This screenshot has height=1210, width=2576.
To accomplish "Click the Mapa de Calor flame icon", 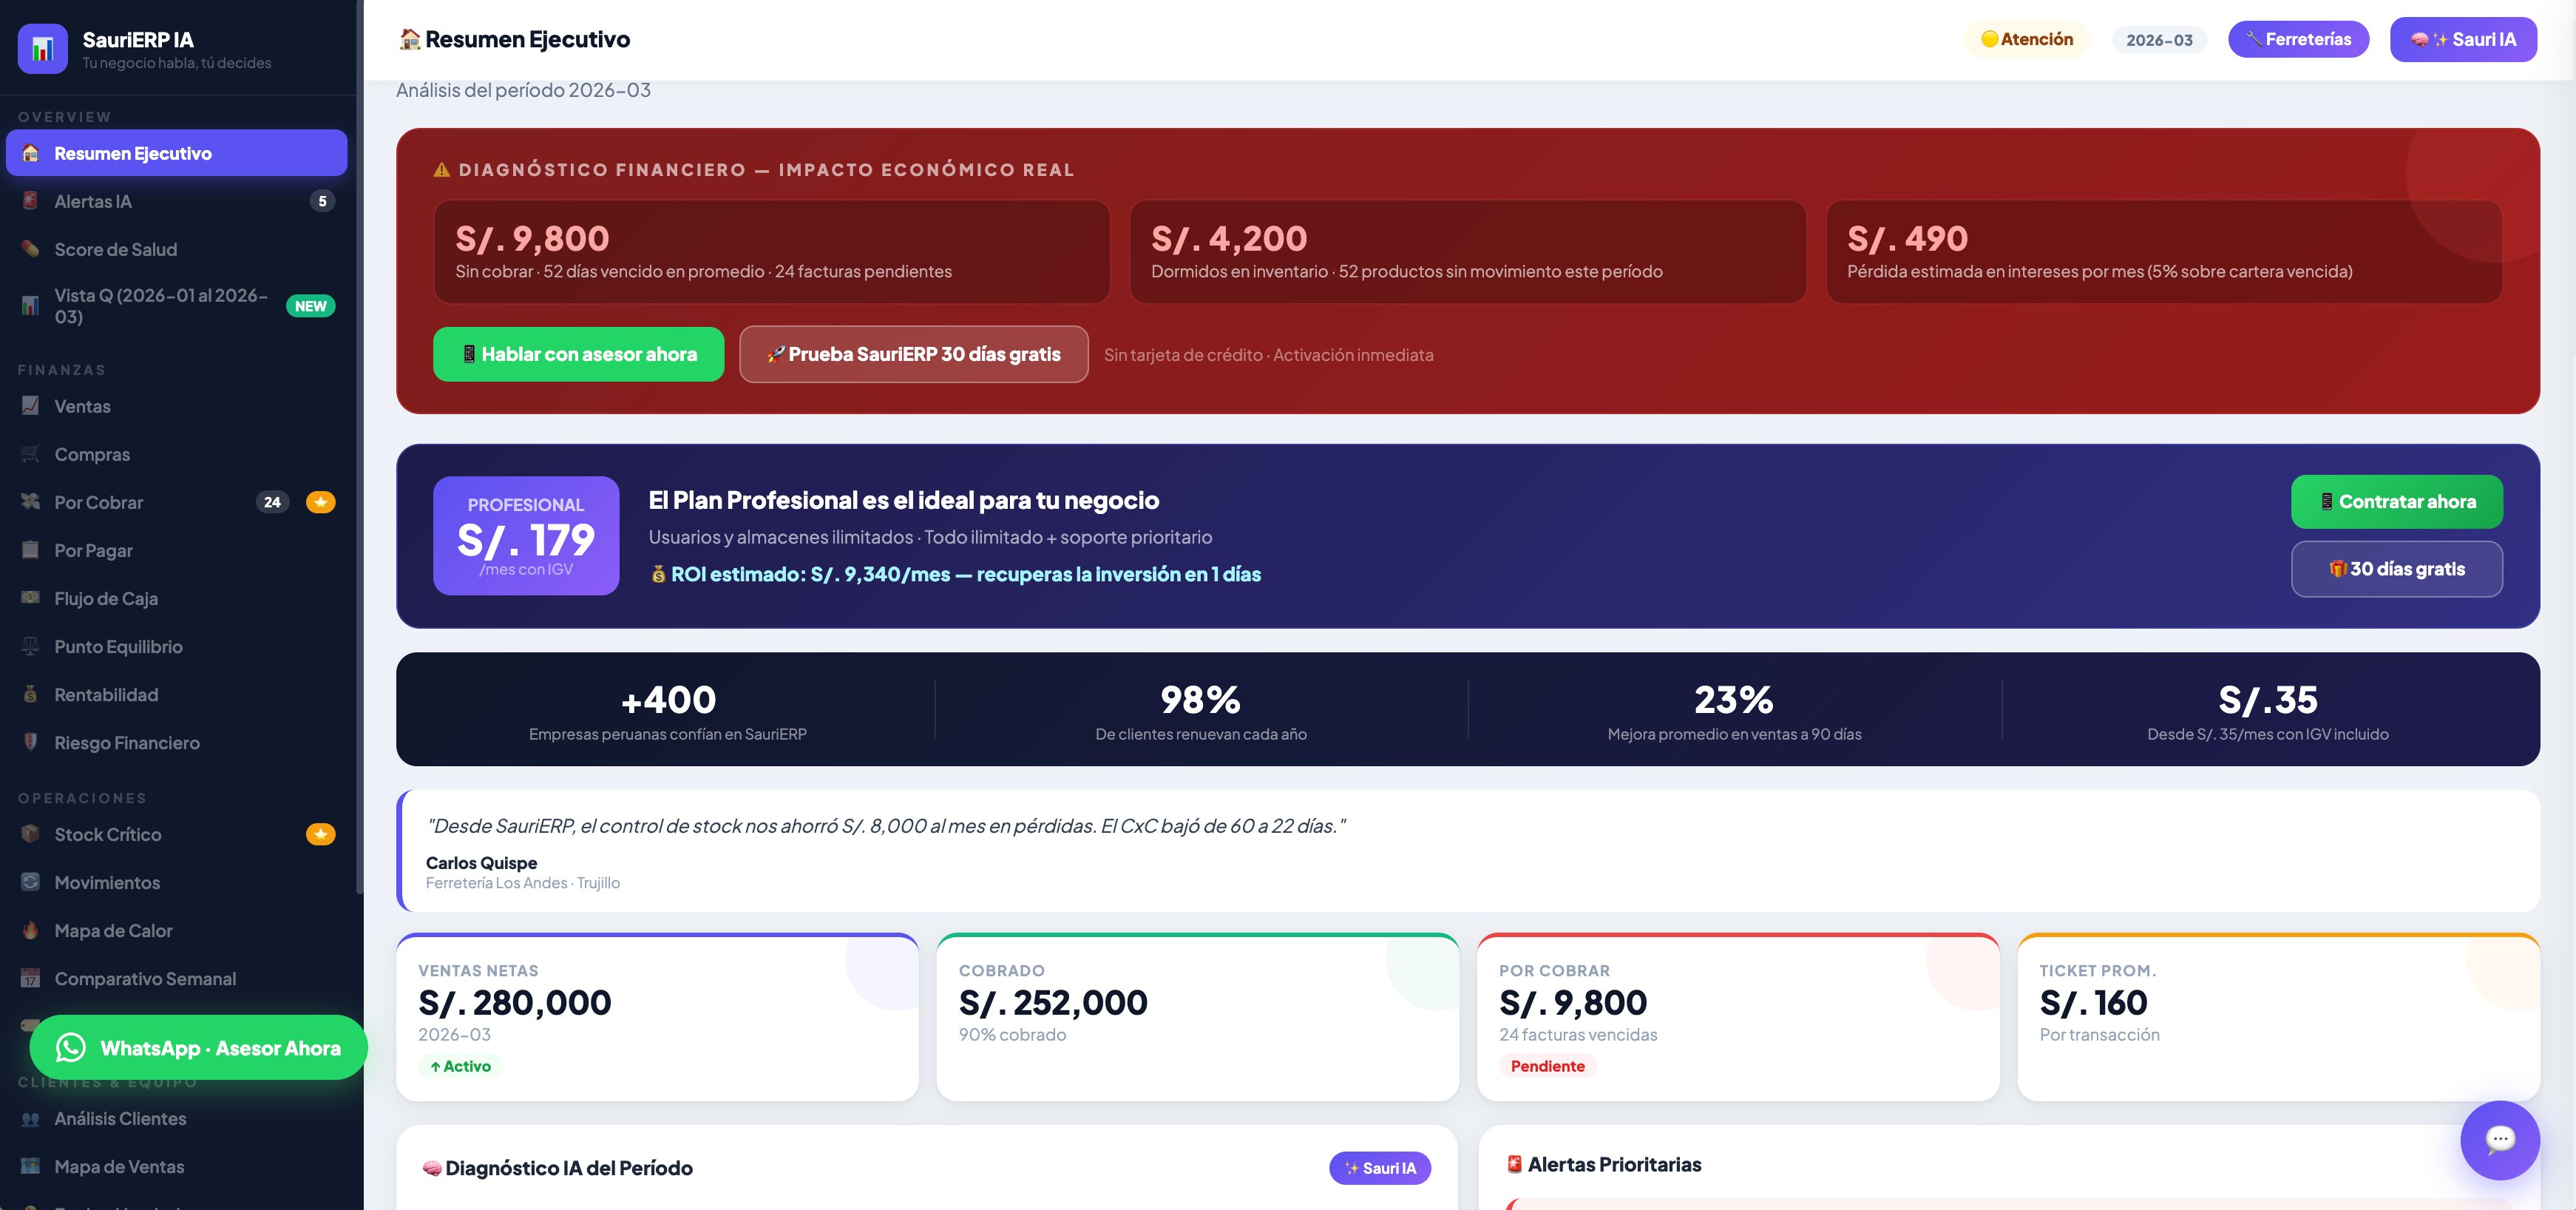I will click(31, 930).
